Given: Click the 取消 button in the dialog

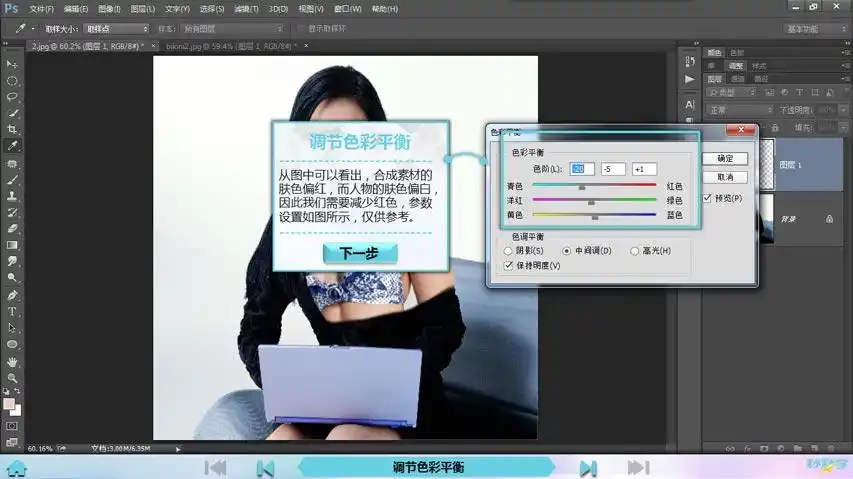Looking at the screenshot, I should (725, 177).
